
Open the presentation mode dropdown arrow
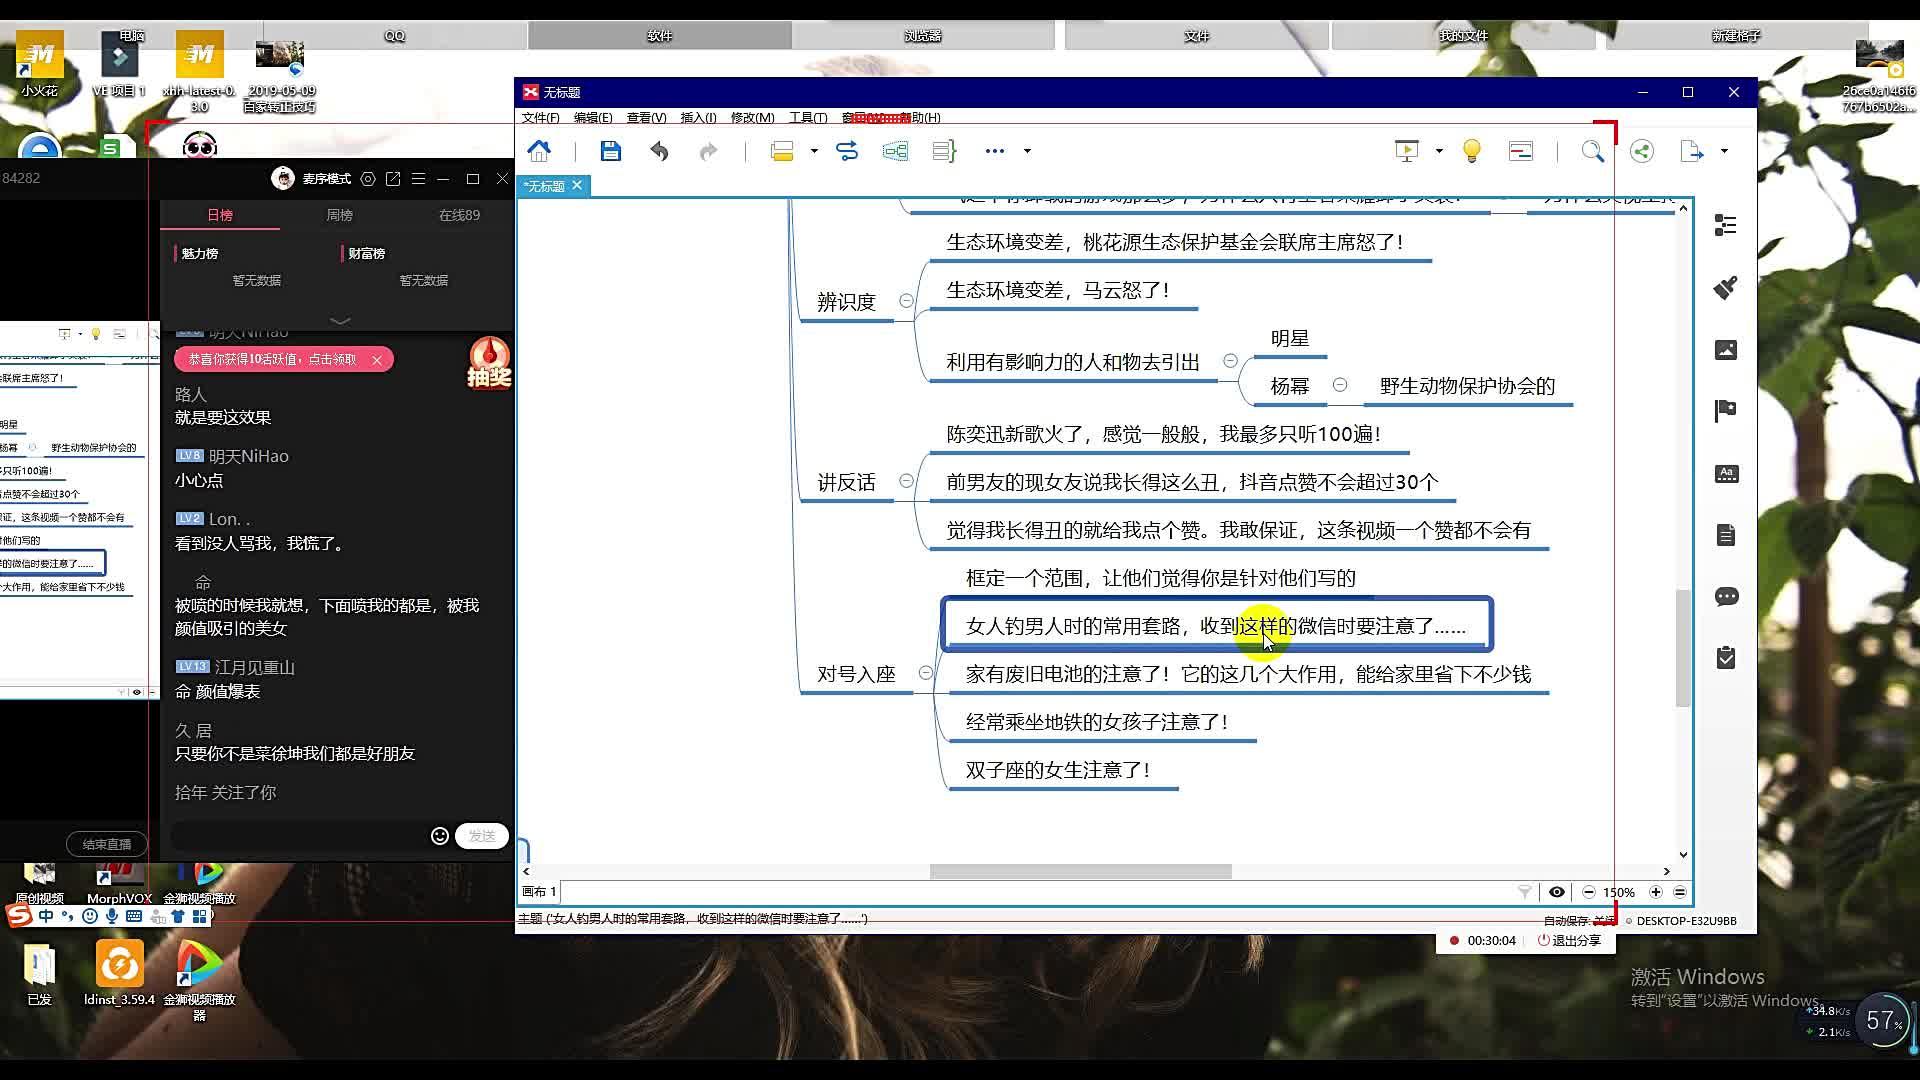coord(1439,151)
